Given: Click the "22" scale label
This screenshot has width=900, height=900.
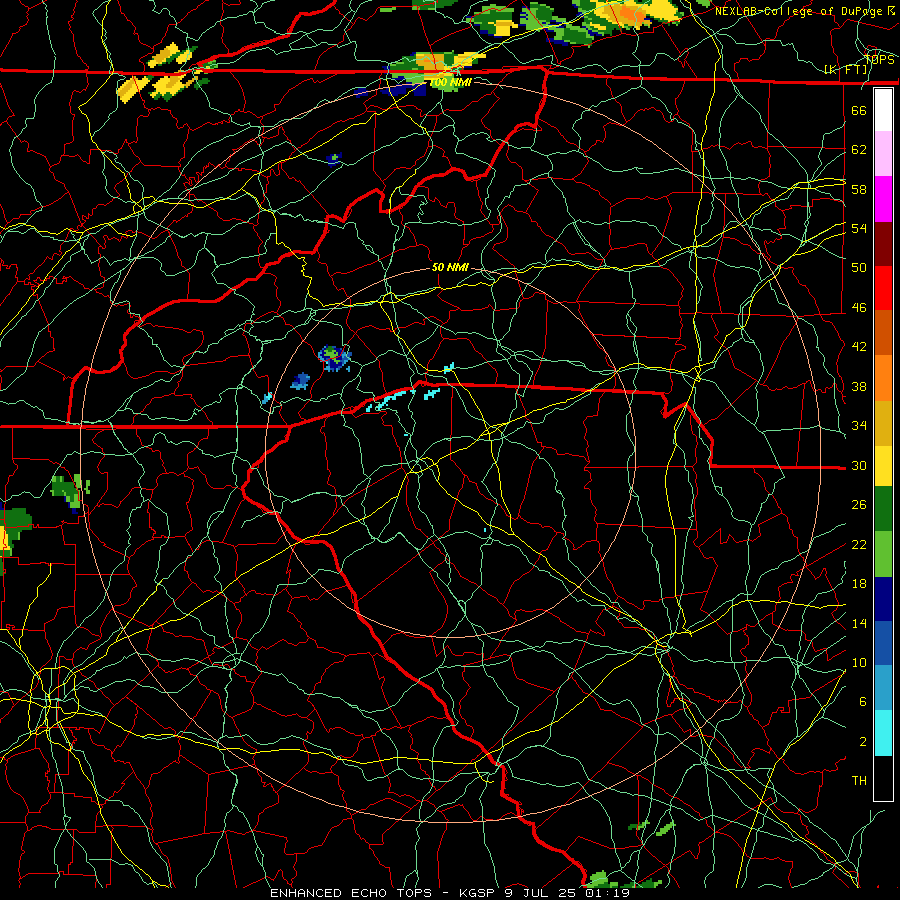Looking at the screenshot, I should (859, 544).
